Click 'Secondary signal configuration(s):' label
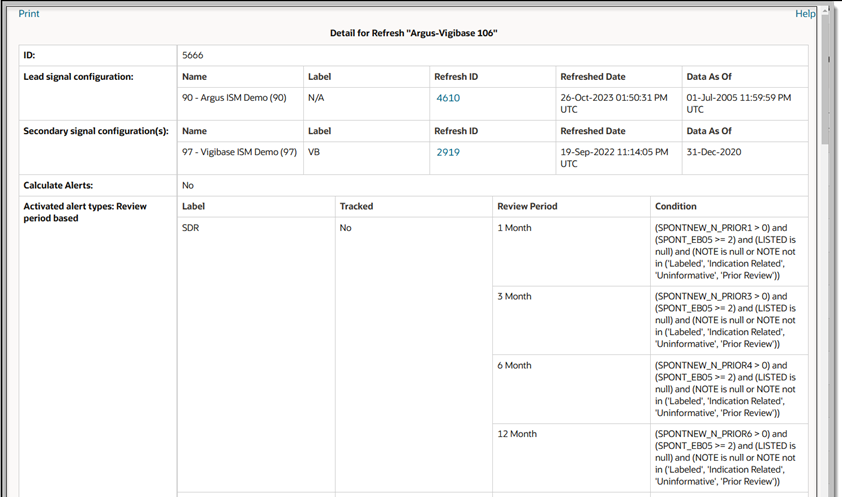 [96, 131]
